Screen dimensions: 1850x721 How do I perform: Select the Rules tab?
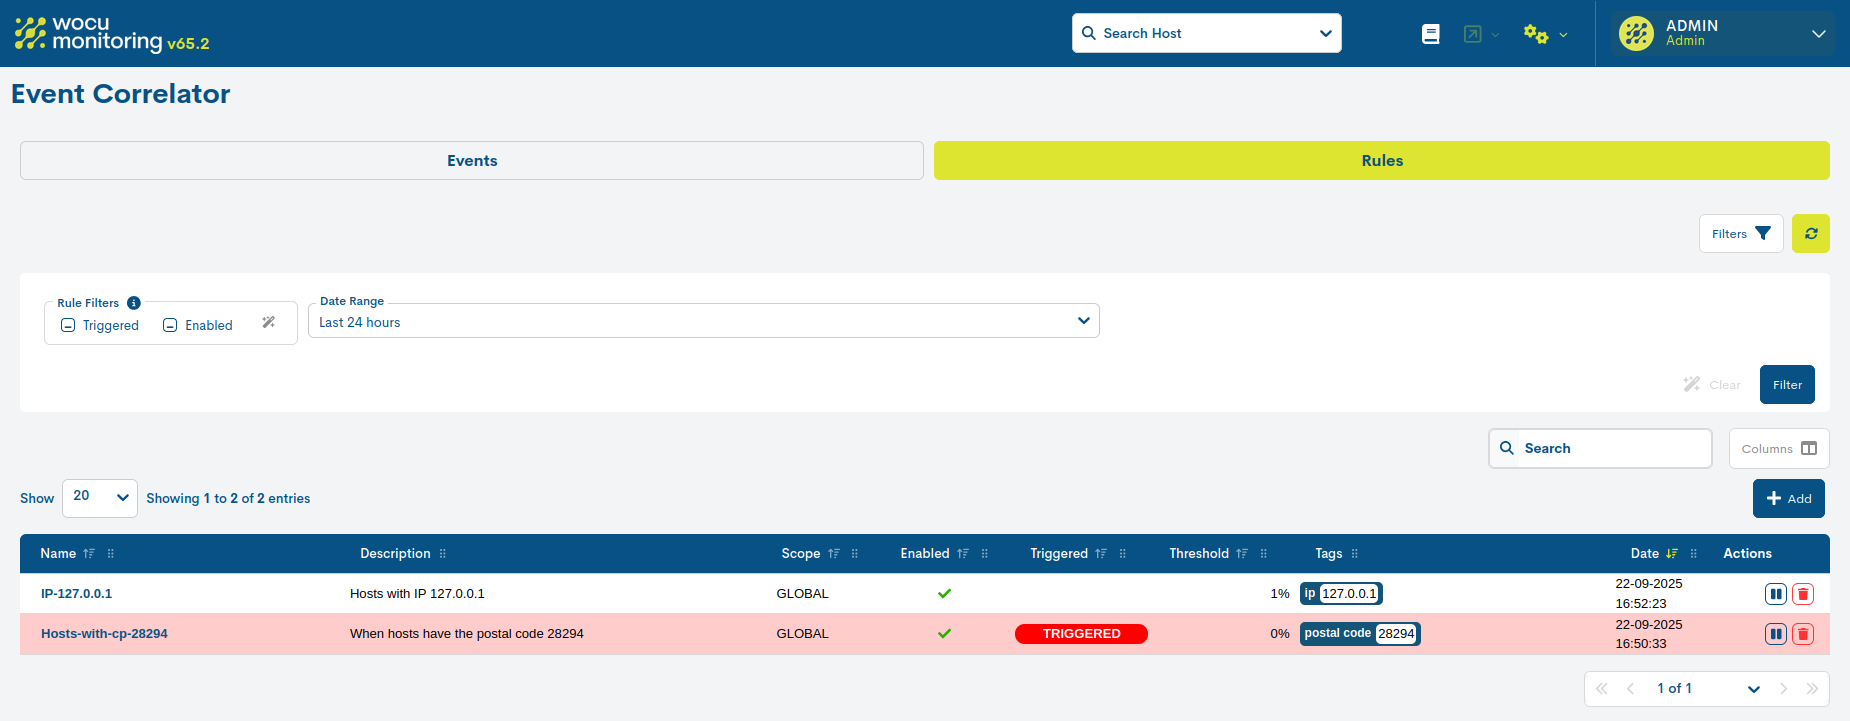click(x=1381, y=161)
